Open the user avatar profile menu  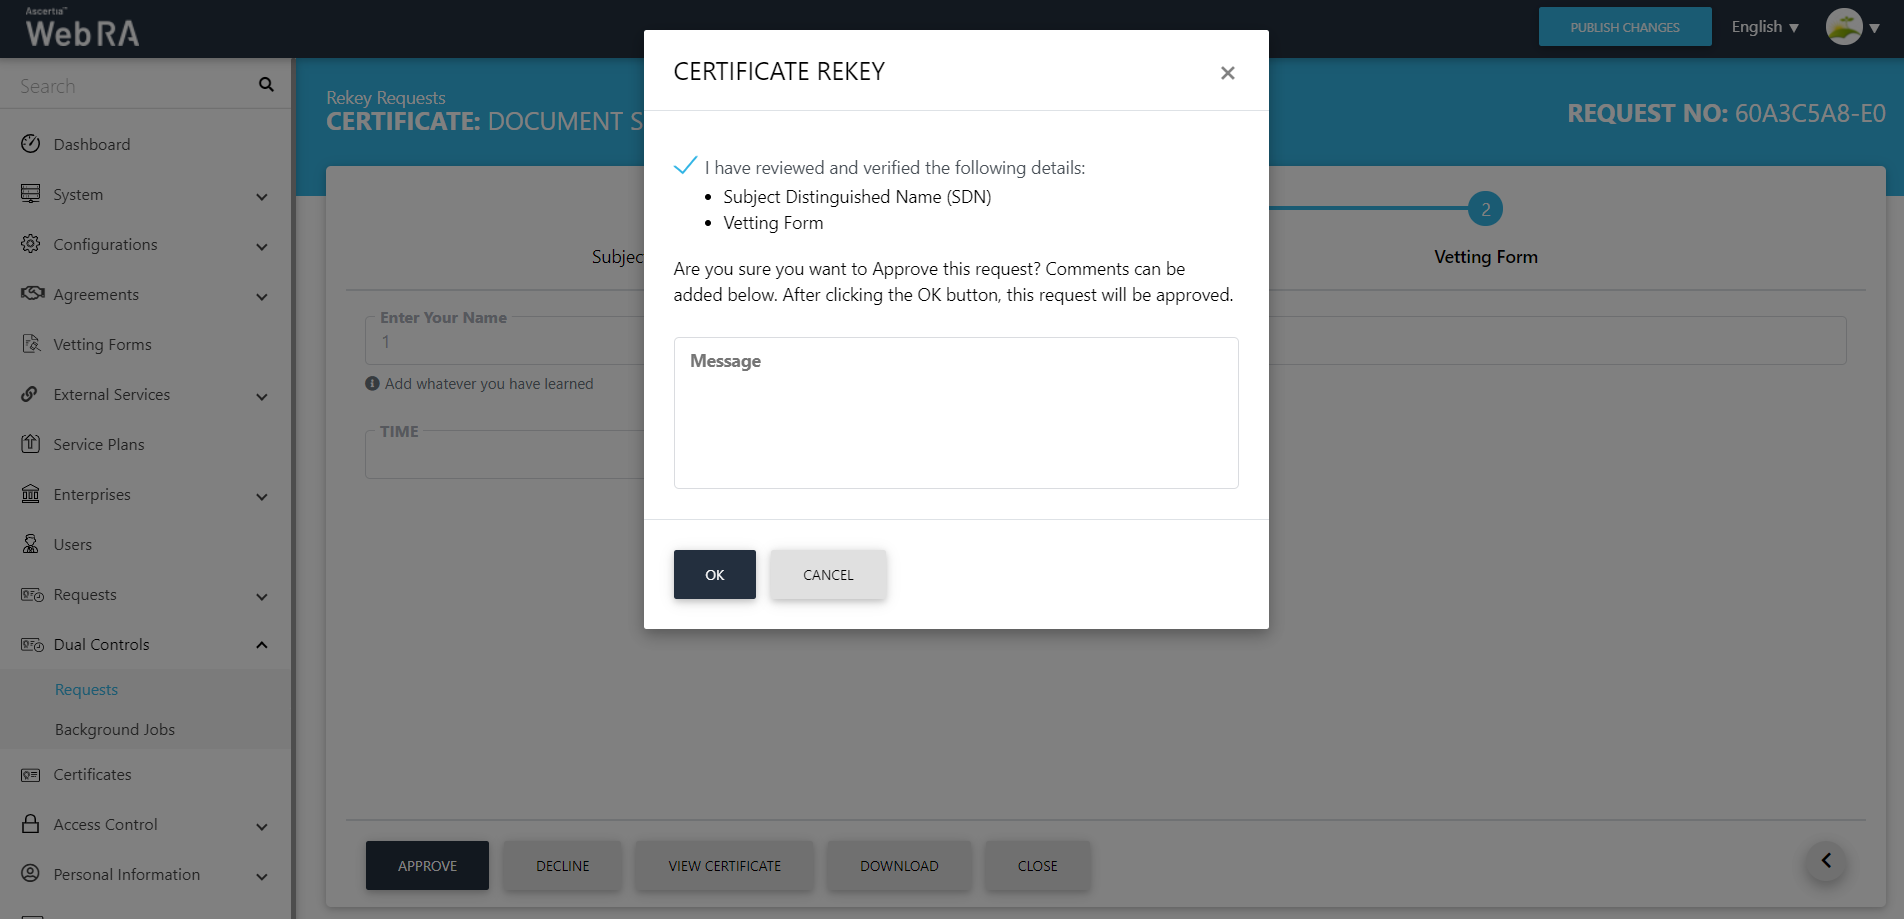pyautogui.click(x=1844, y=27)
